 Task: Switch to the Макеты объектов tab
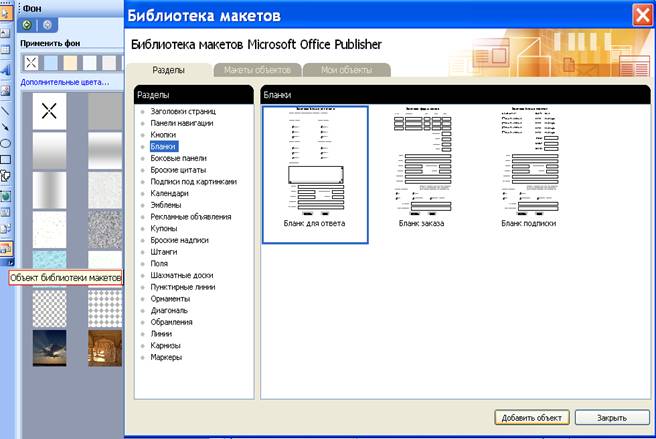[x=257, y=70]
